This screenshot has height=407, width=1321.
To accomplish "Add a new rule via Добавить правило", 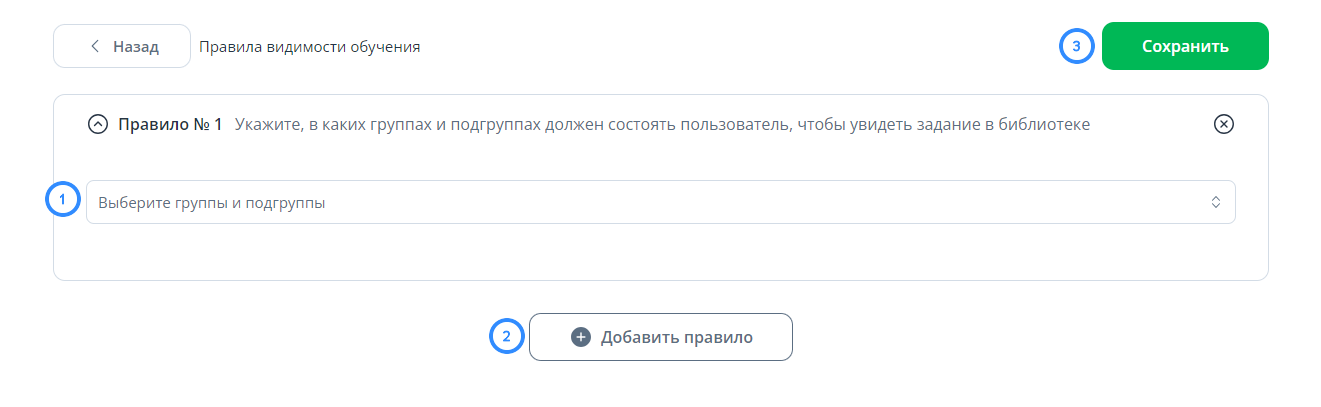I will tap(661, 337).
